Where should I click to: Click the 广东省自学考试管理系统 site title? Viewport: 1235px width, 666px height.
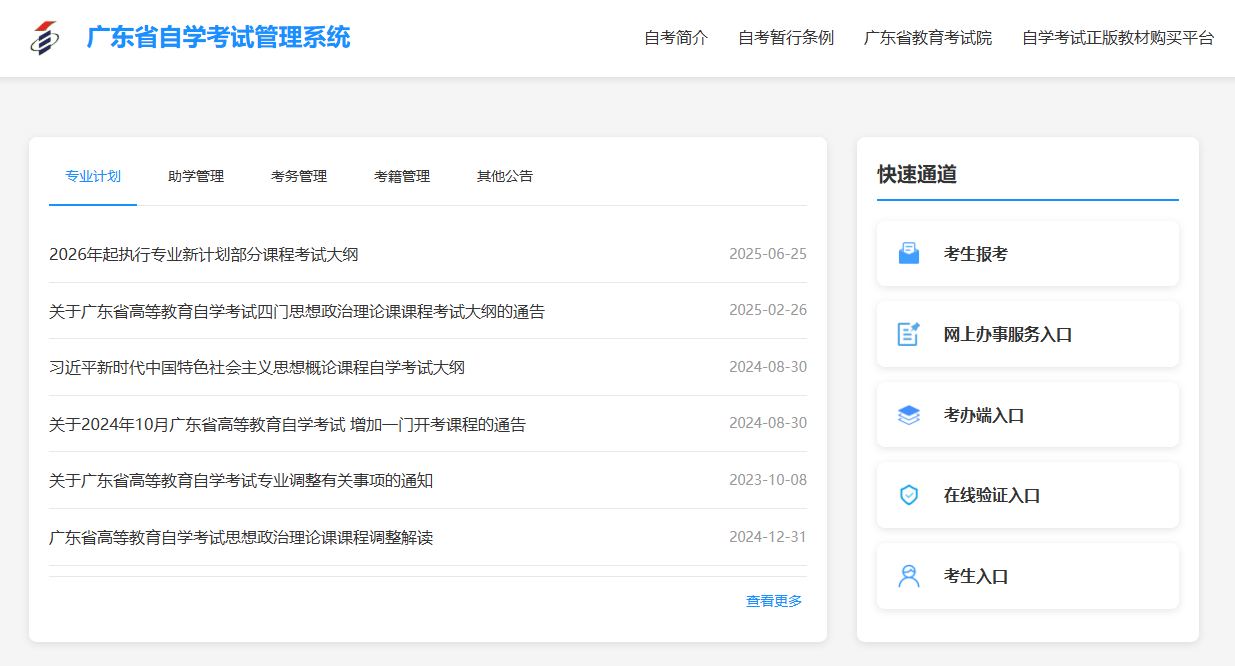(218, 38)
